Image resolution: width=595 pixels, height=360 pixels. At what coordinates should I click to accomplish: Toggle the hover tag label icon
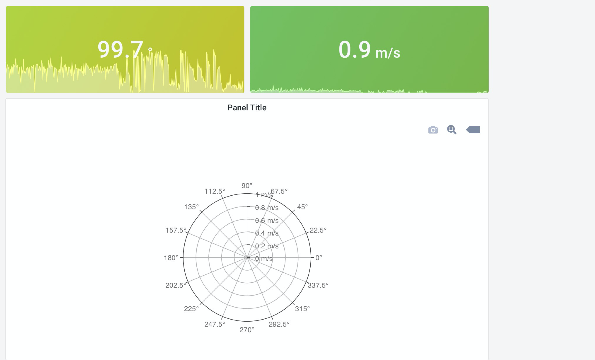point(473,130)
